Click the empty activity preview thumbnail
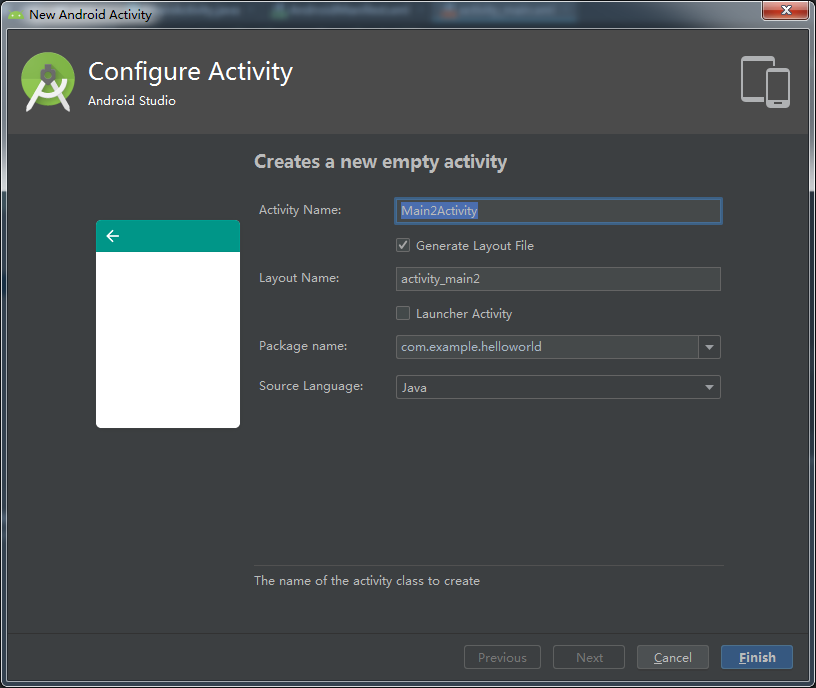Screen dimensions: 816x688 (x=168, y=324)
